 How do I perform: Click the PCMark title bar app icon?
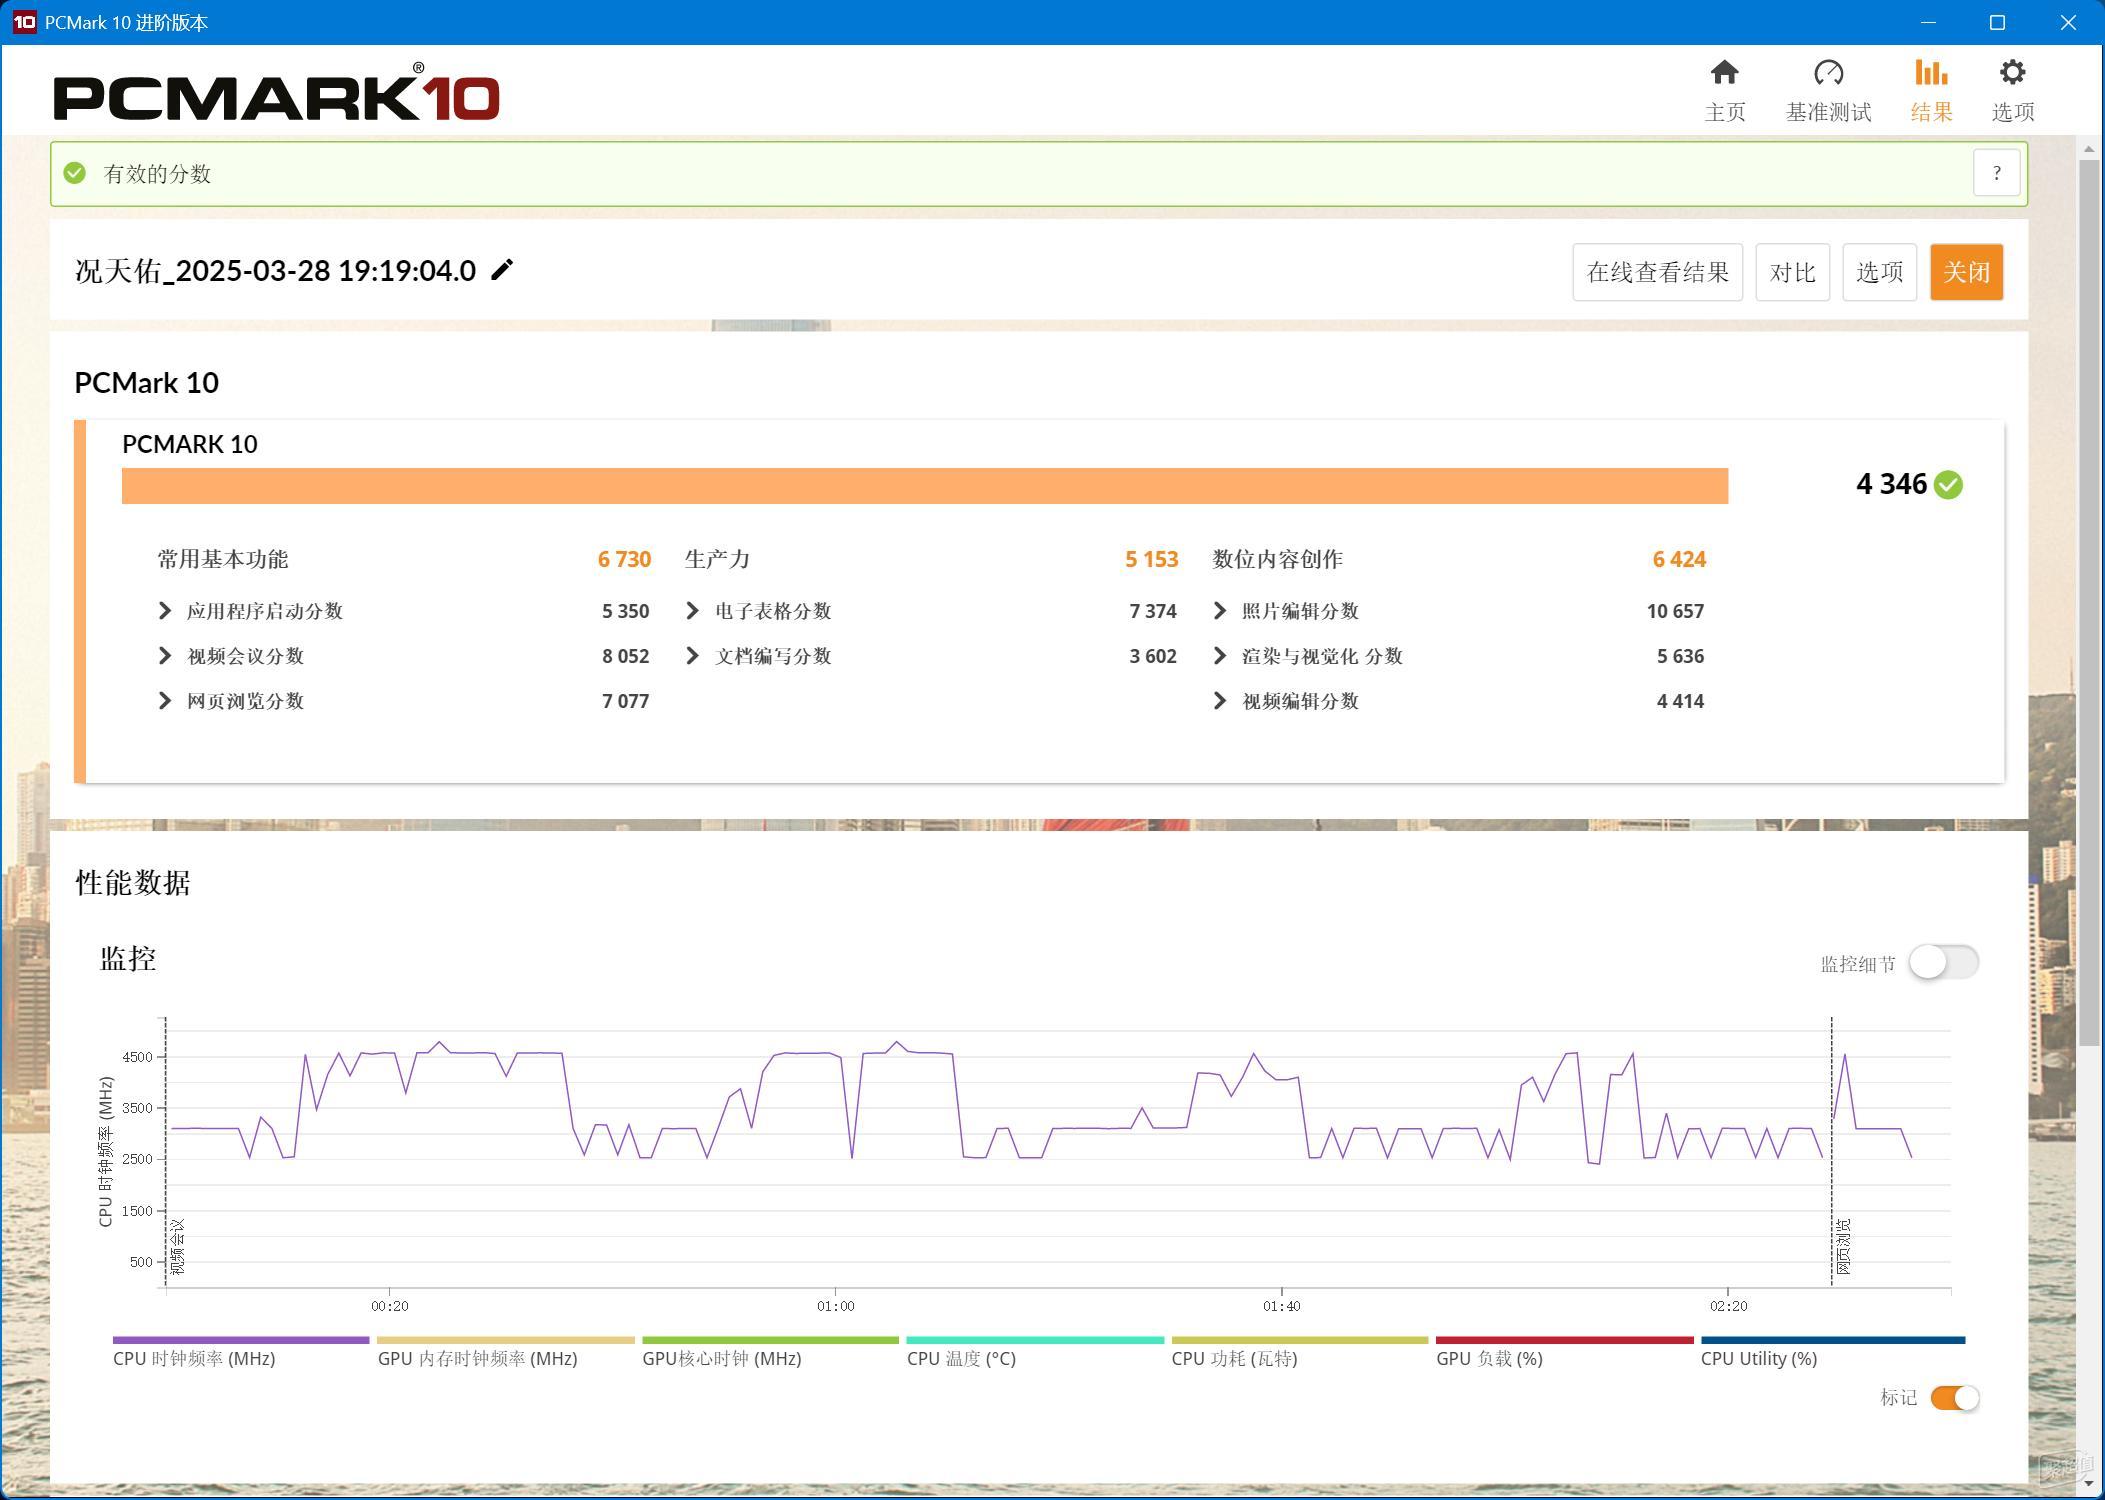click(x=24, y=22)
